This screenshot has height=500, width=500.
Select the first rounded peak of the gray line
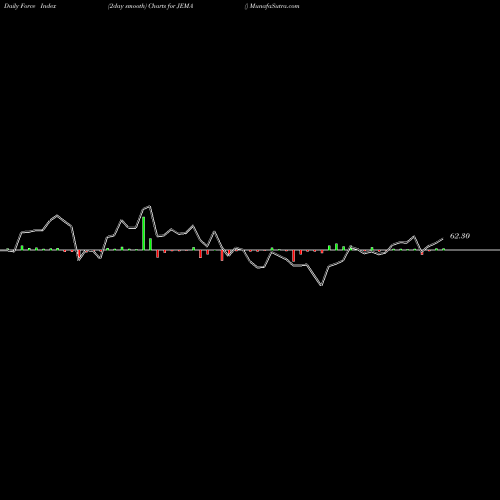(x=57, y=215)
